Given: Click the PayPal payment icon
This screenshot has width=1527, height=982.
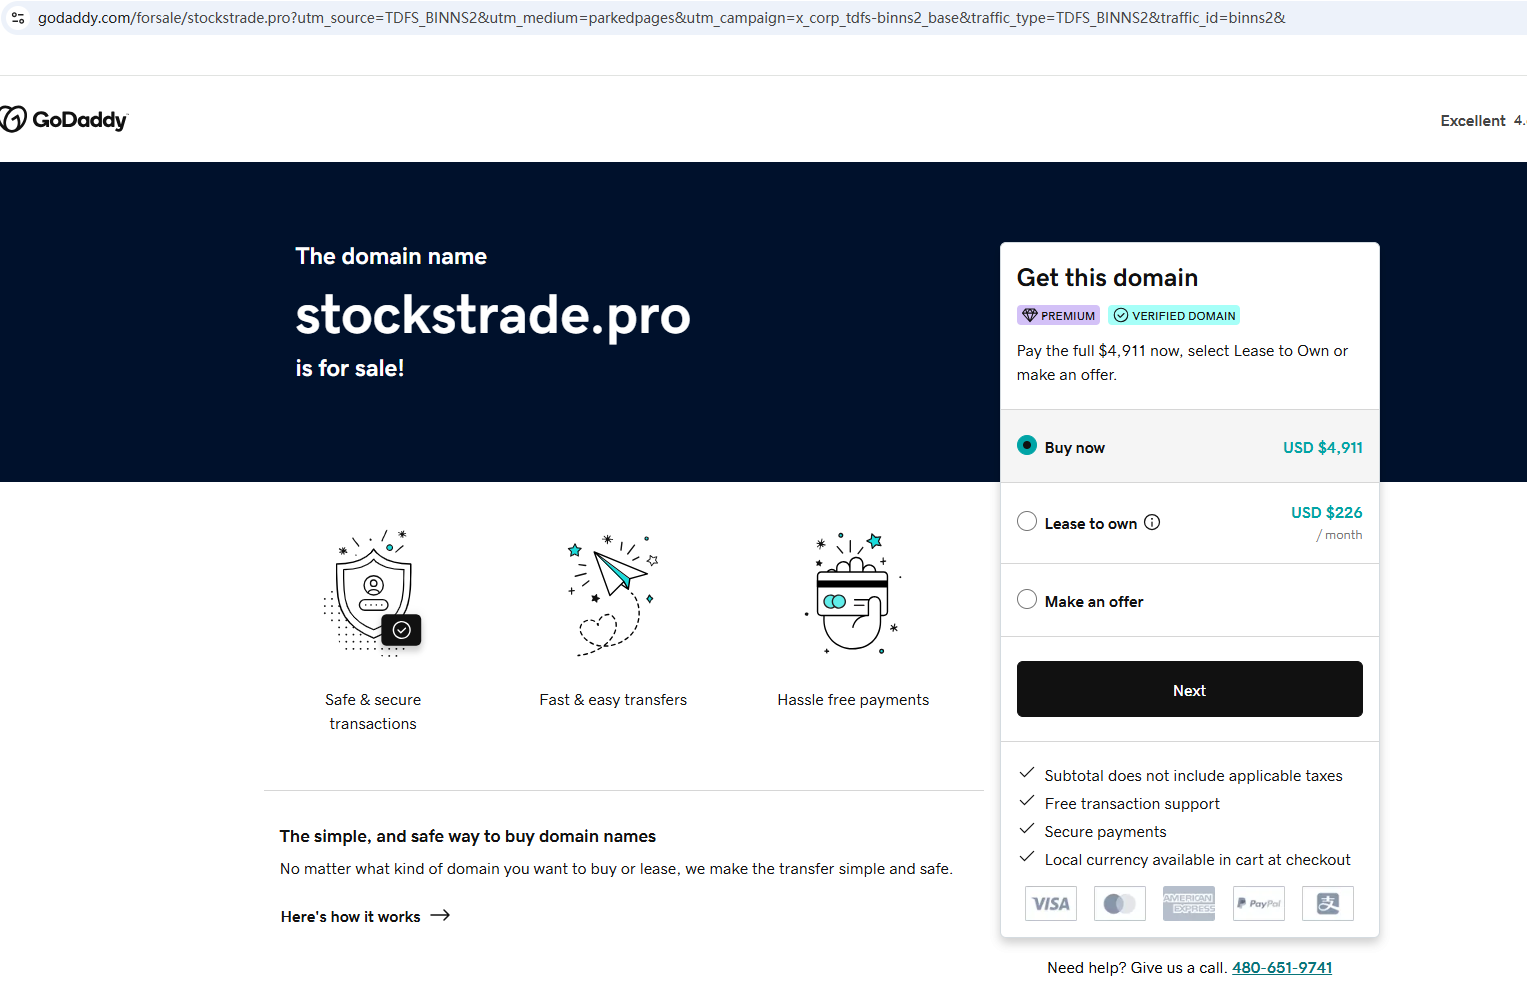Looking at the screenshot, I should coord(1259,904).
